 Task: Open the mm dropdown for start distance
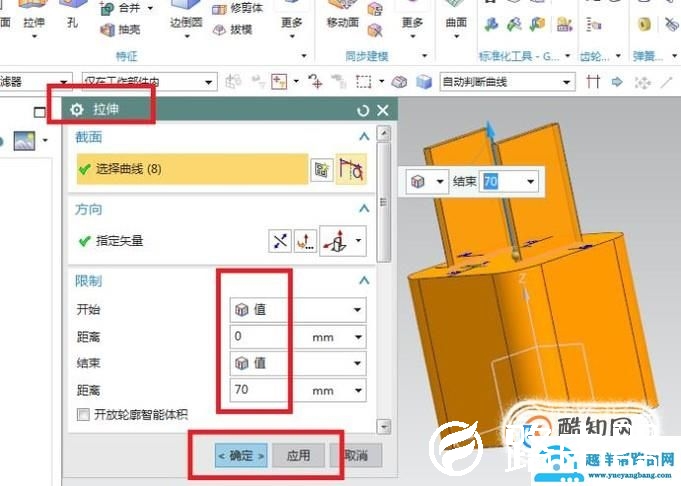click(358, 337)
